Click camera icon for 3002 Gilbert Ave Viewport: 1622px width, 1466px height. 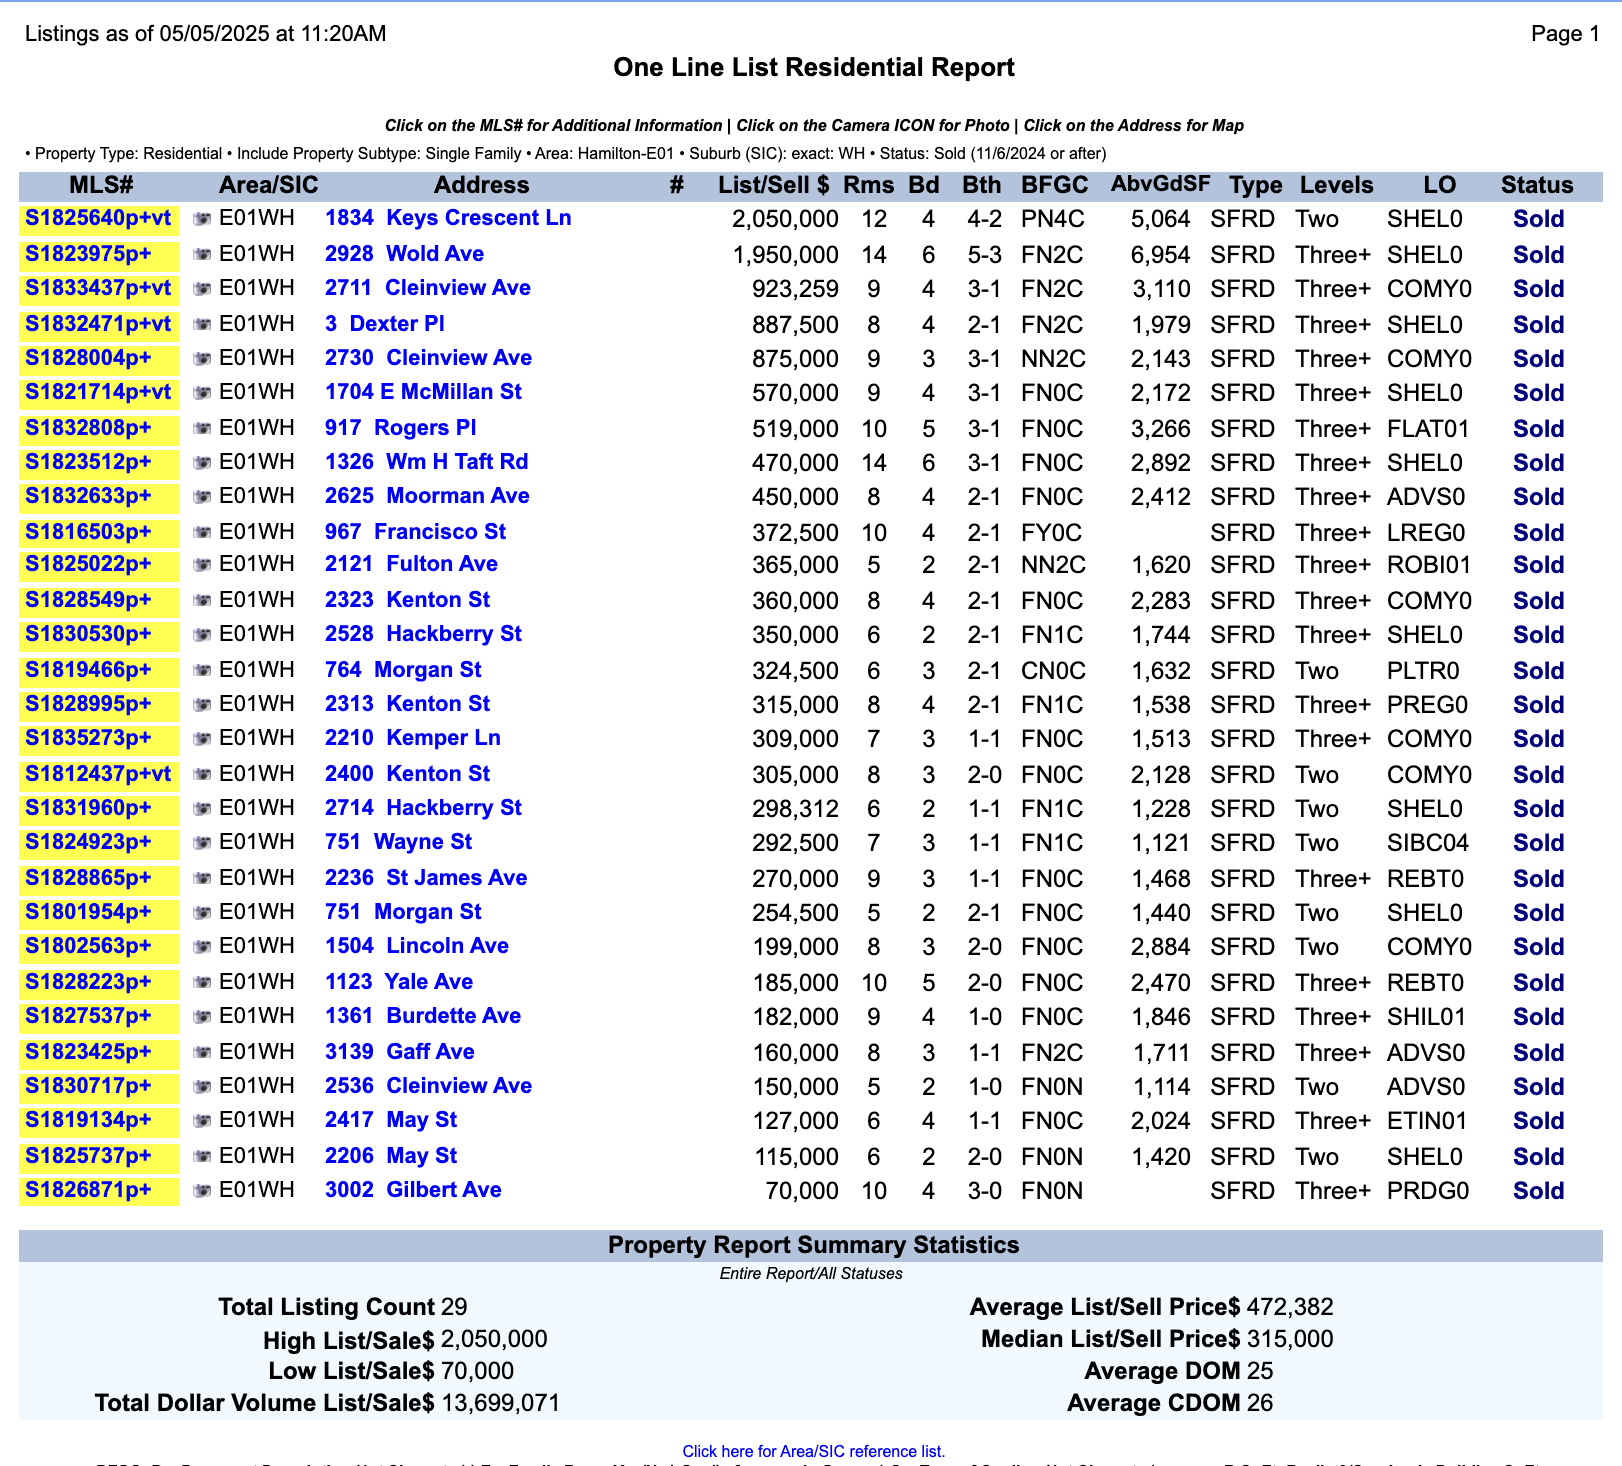coord(202,1191)
